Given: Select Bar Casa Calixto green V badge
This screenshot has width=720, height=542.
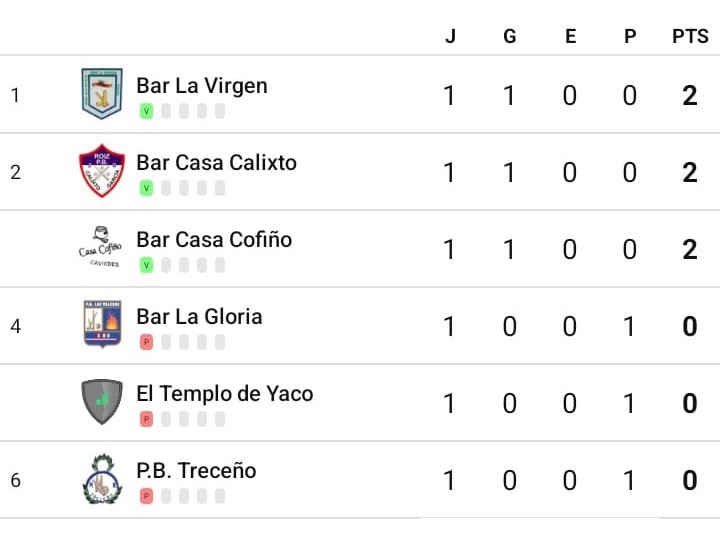Looking at the screenshot, I should (146, 188).
